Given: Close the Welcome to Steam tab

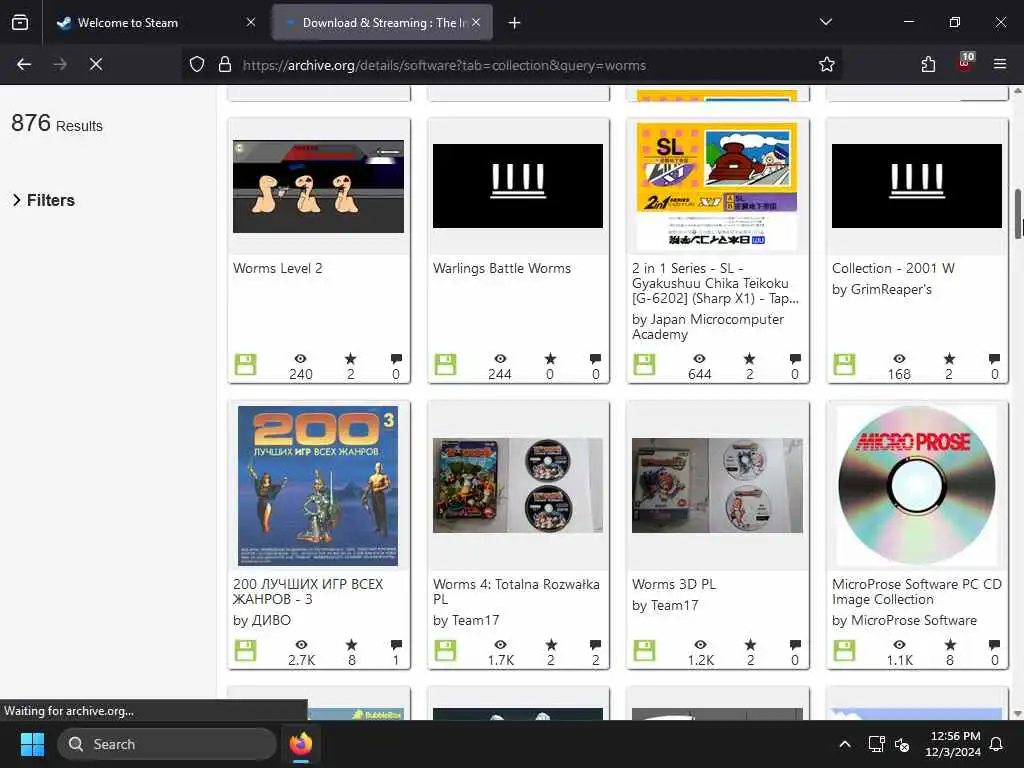Looking at the screenshot, I should point(251,23).
